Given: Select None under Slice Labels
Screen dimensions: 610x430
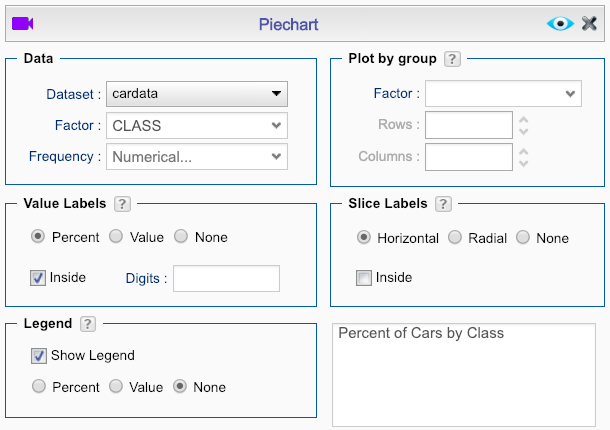Looking at the screenshot, I should [x=523, y=237].
